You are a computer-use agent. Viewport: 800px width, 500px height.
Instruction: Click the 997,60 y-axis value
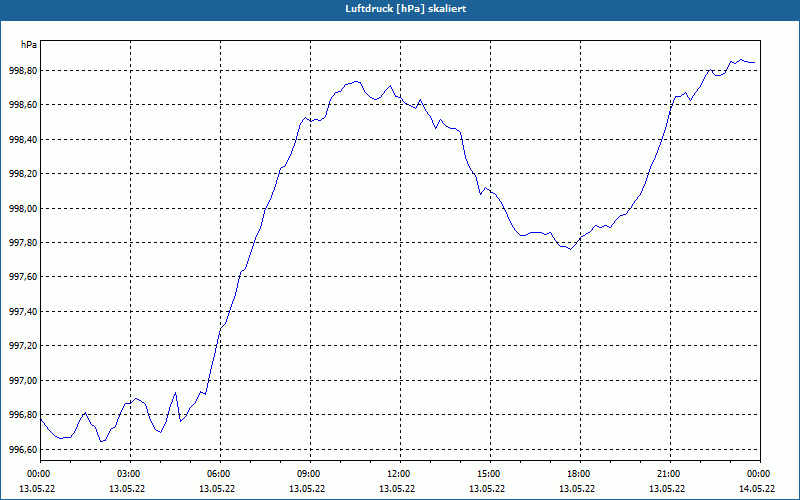click(x=23, y=277)
